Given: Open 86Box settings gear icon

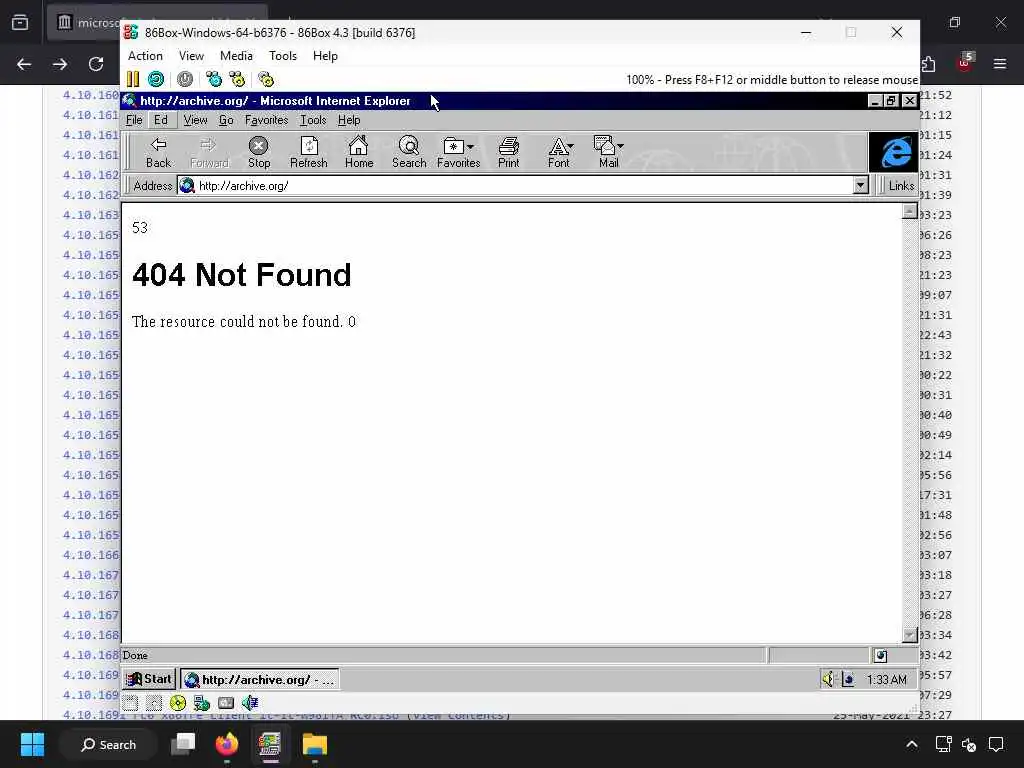Looking at the screenshot, I should [x=266, y=80].
